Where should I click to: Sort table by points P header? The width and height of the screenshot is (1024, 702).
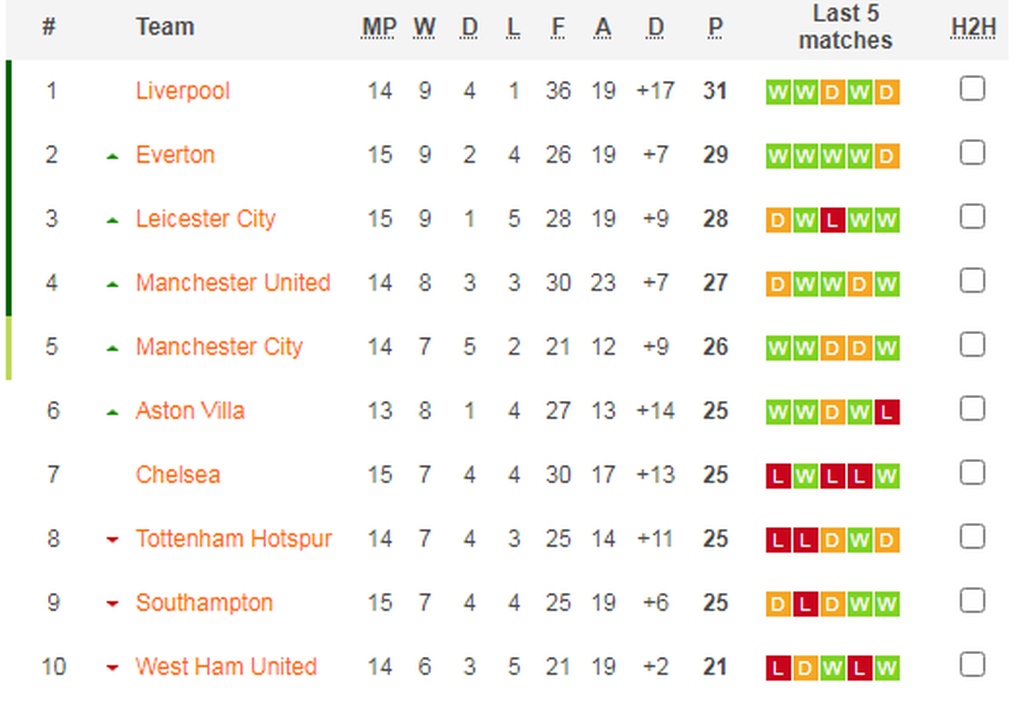[715, 27]
